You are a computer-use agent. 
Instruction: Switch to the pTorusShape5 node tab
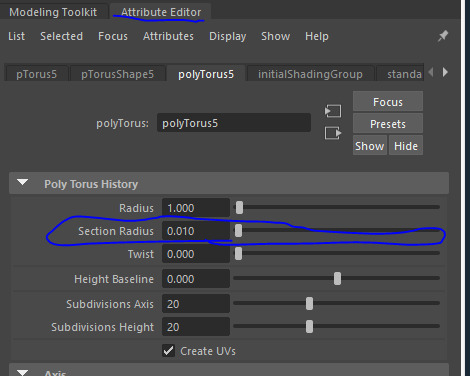[118, 74]
